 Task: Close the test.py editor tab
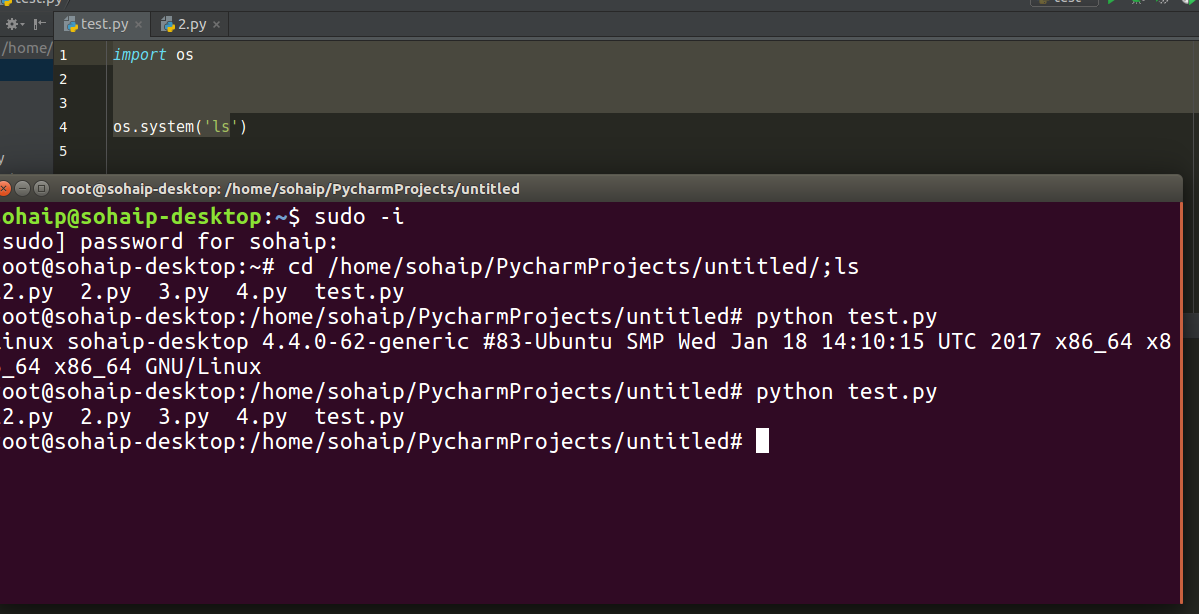tap(138, 24)
